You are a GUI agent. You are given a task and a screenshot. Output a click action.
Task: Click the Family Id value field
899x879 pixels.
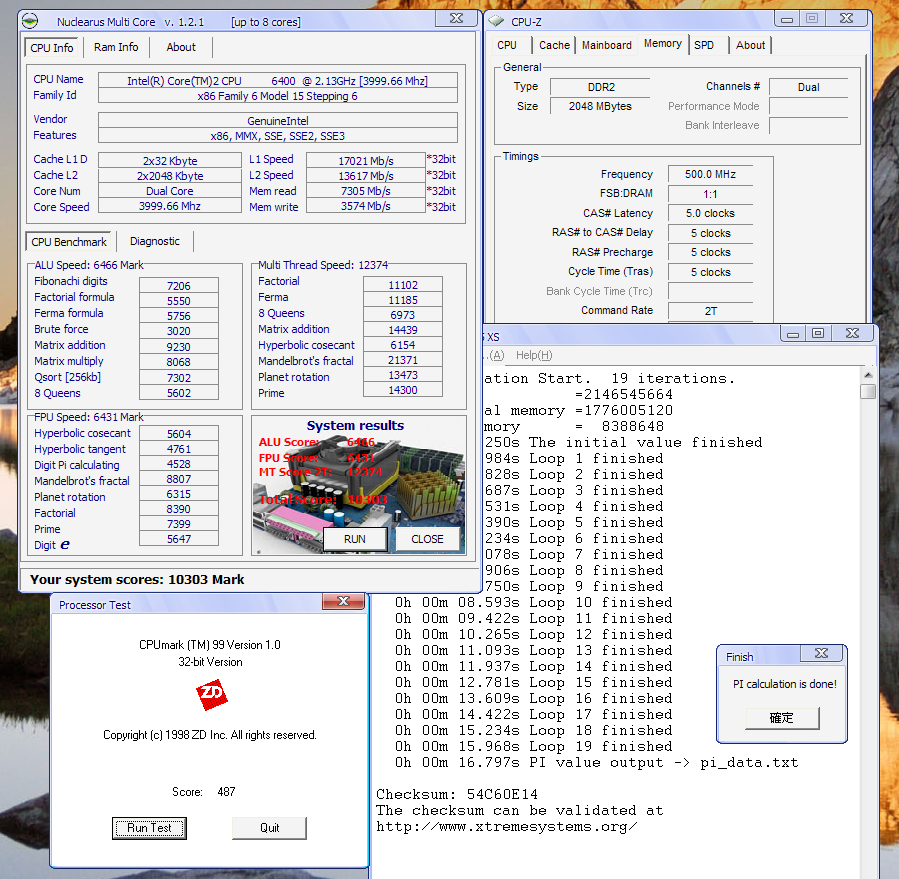pyautogui.click(x=277, y=96)
